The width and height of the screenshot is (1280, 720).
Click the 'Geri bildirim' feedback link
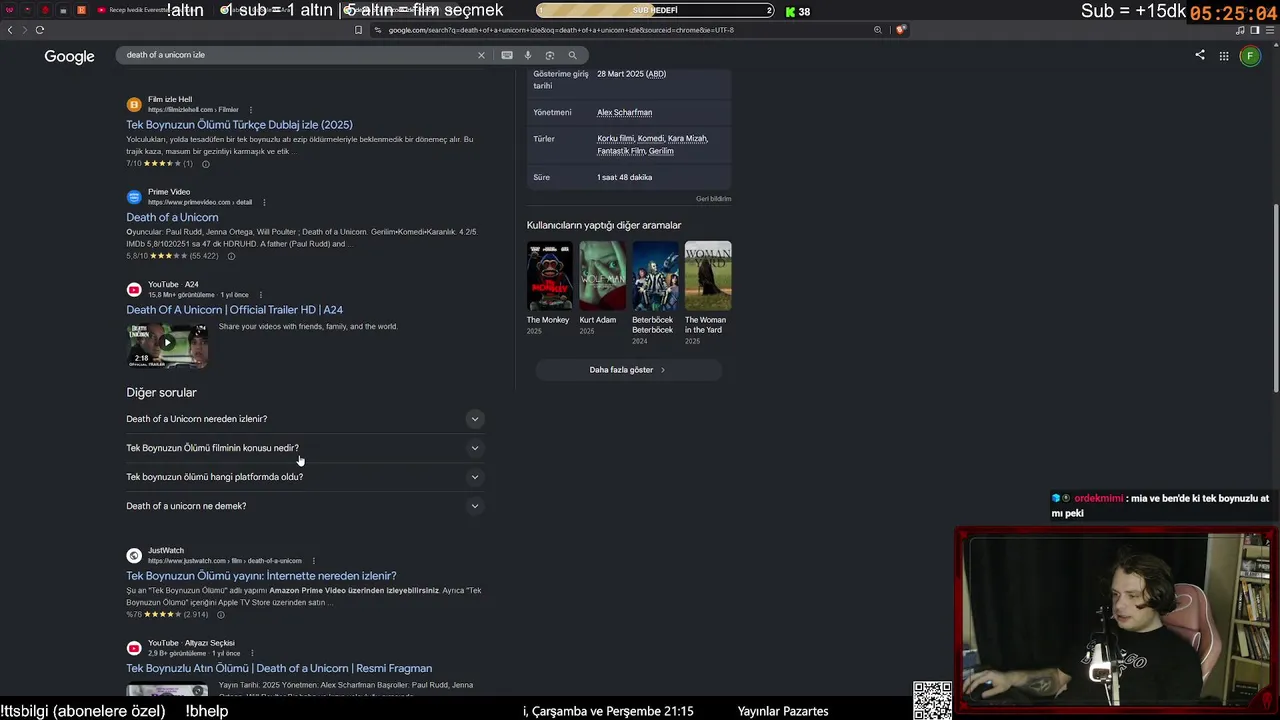tap(714, 199)
